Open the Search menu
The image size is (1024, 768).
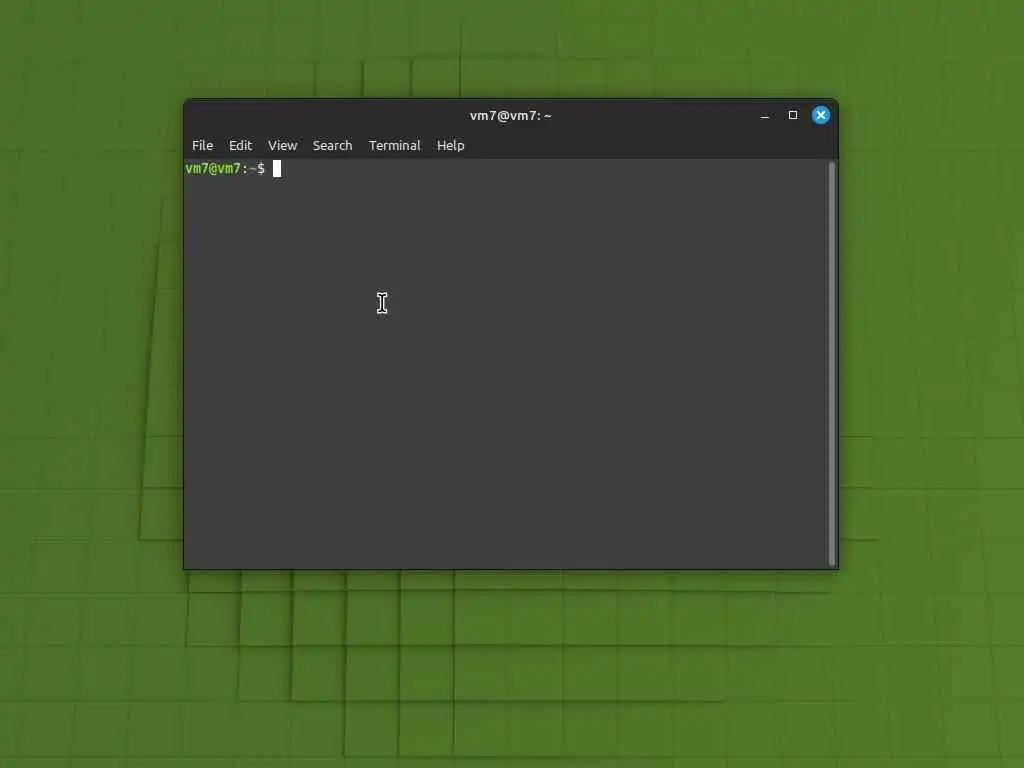pos(332,145)
